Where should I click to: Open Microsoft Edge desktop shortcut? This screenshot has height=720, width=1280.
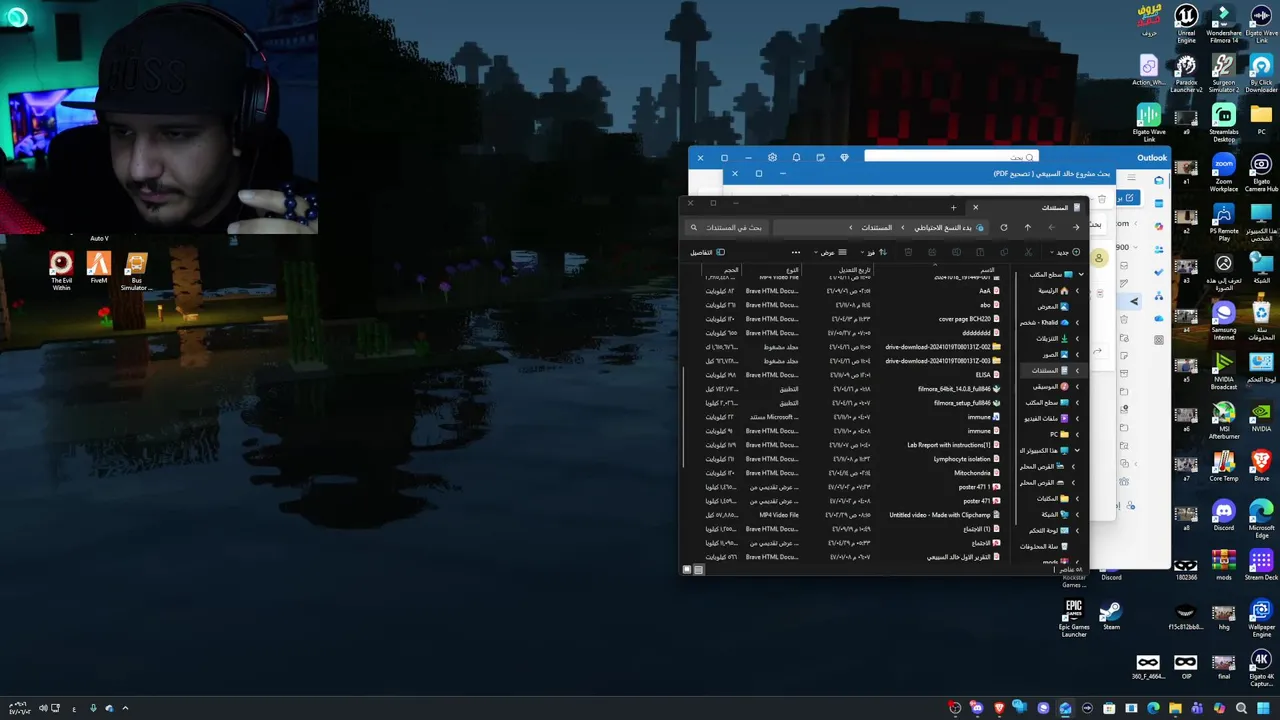[1261, 519]
